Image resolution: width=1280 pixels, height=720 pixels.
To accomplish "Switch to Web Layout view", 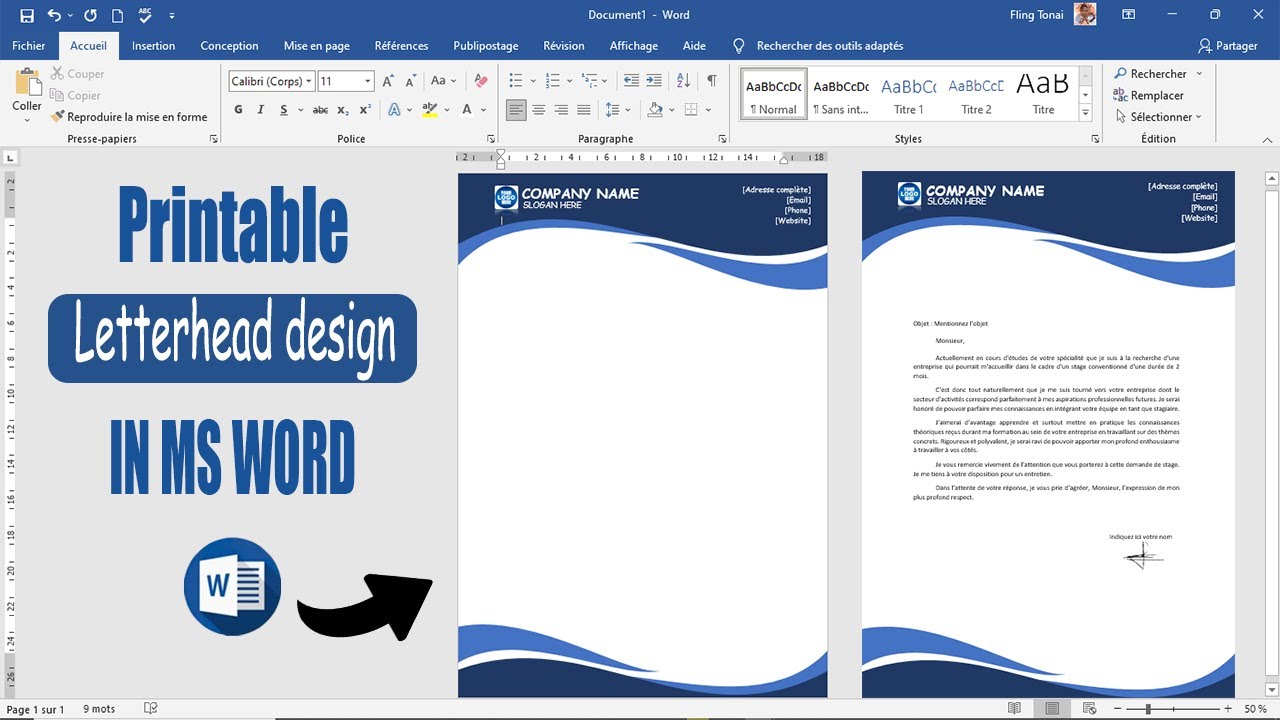I will 1089,708.
